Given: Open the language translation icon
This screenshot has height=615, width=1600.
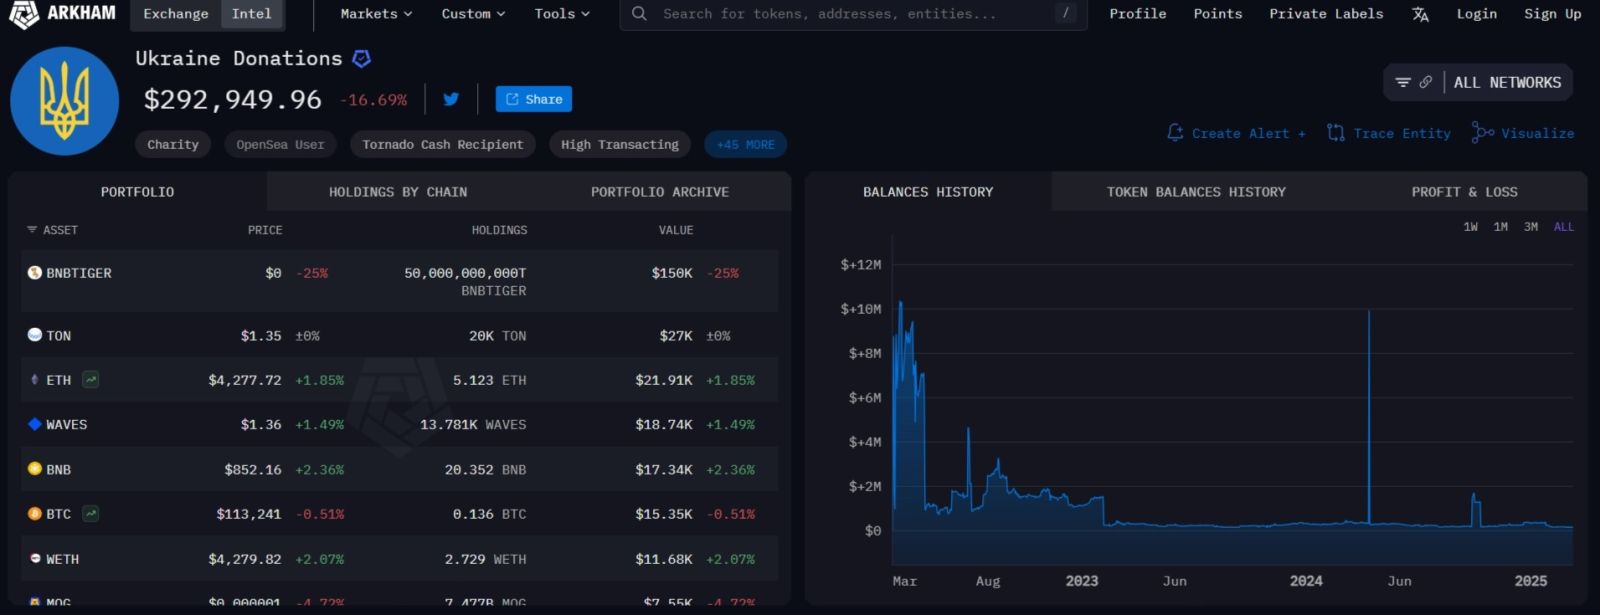Looking at the screenshot, I should (1420, 14).
